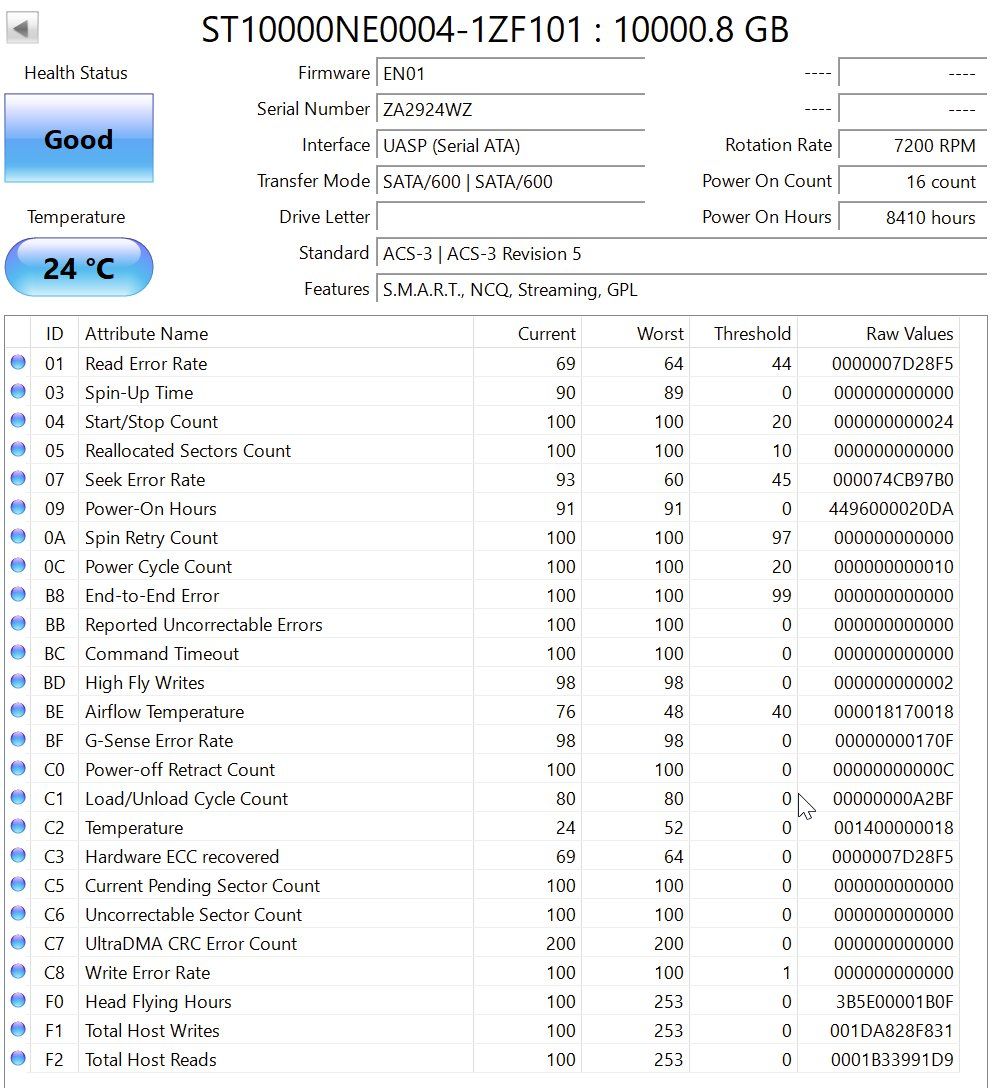This screenshot has width=997, height=1088.
Task: Click the Serial Number field showing ZA2924WZ
Action: coord(510,109)
